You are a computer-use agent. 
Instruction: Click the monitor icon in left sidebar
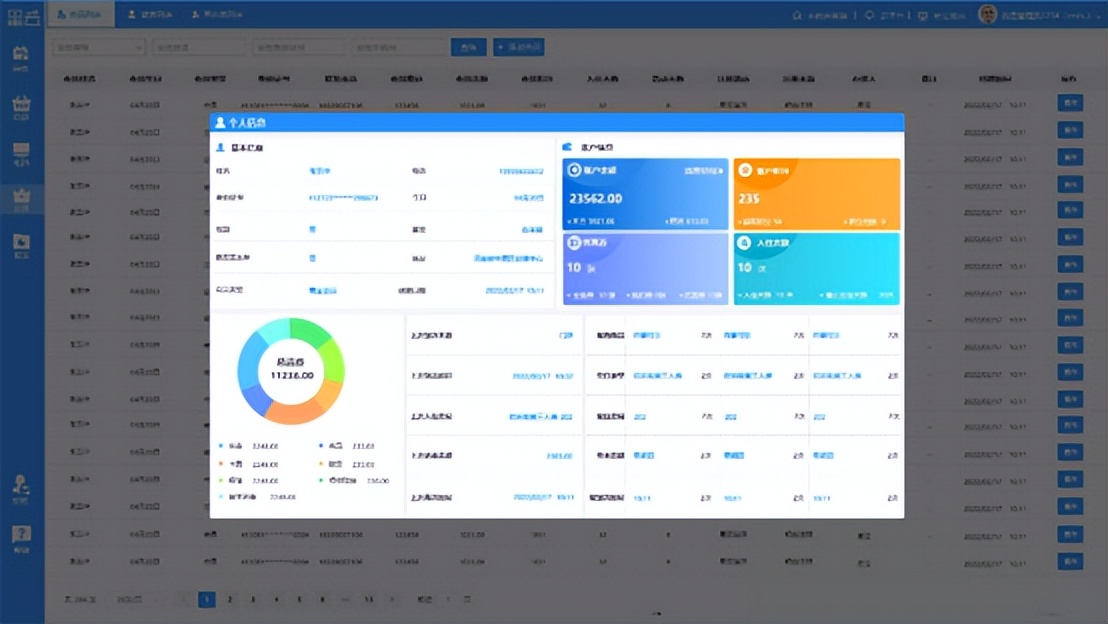(21, 153)
